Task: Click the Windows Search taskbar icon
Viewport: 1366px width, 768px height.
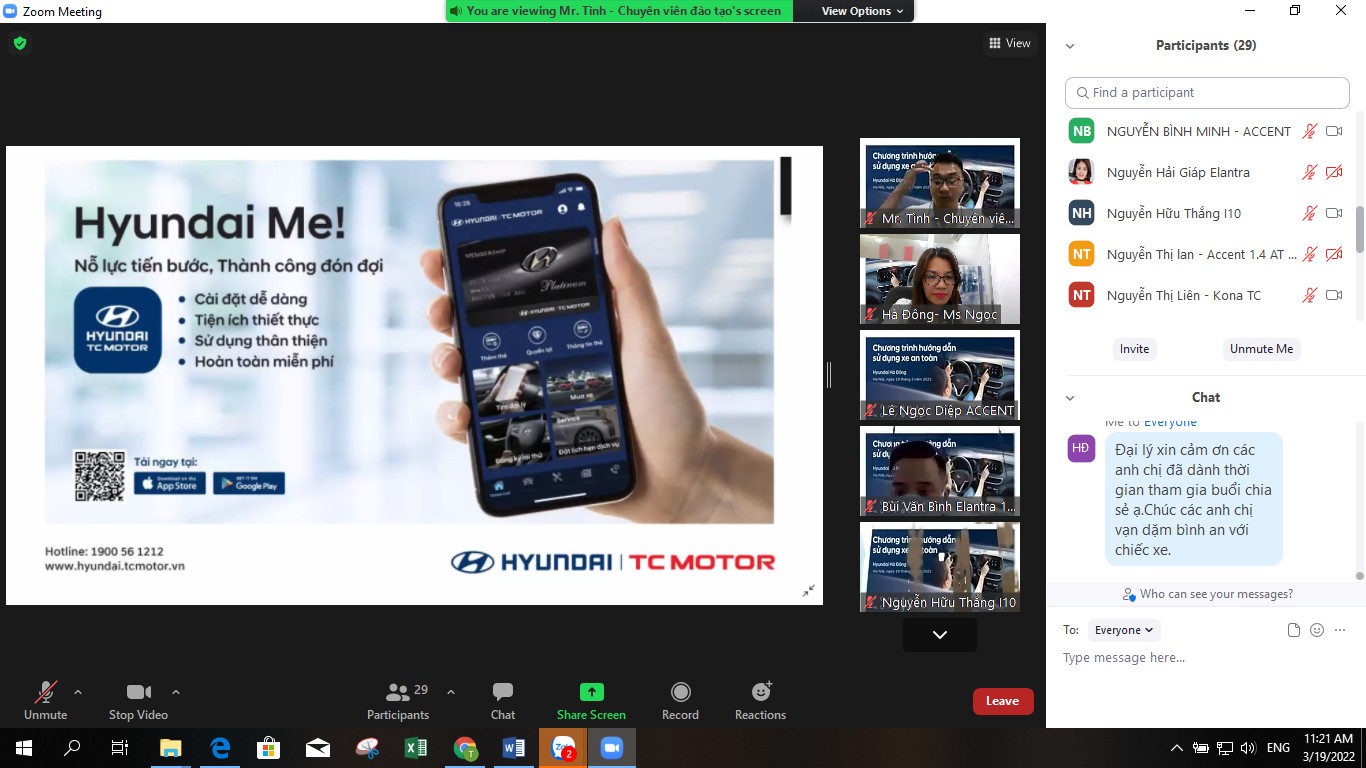Action: (72, 748)
